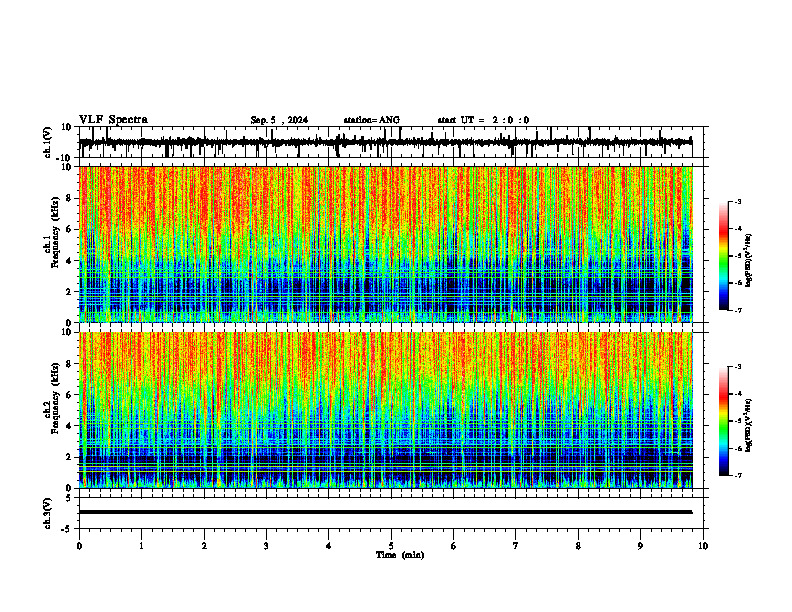
Task: Click the "-7" label on ch.2 colorbar
Action: click(x=737, y=476)
